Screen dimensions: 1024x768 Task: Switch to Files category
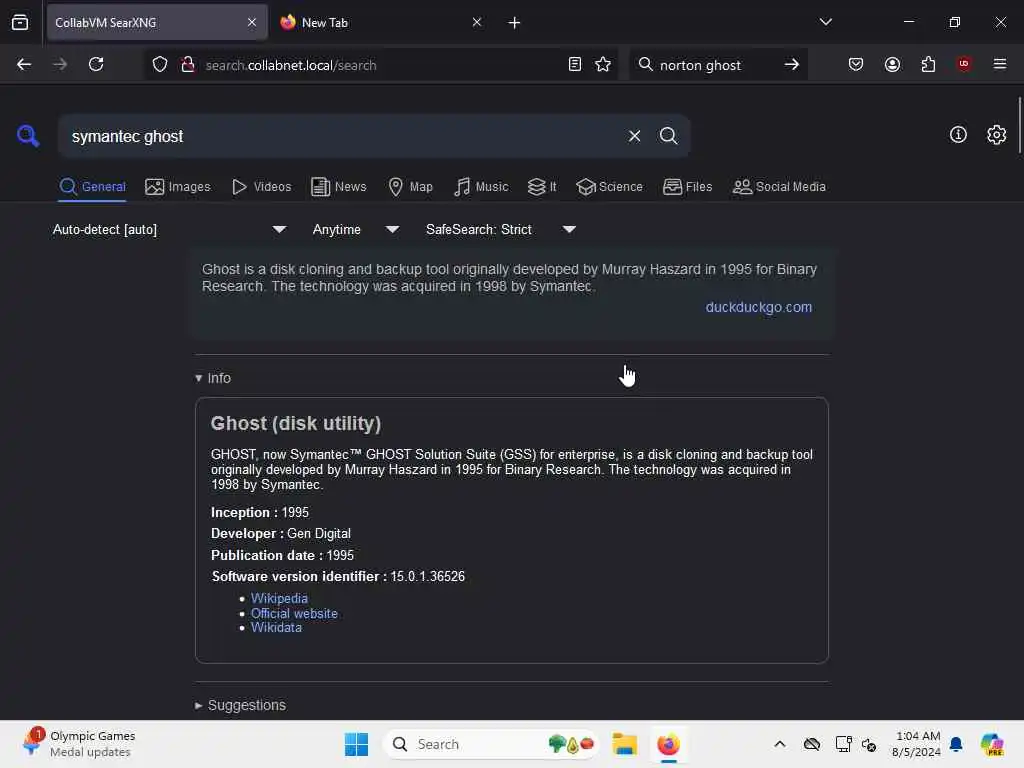tap(687, 187)
